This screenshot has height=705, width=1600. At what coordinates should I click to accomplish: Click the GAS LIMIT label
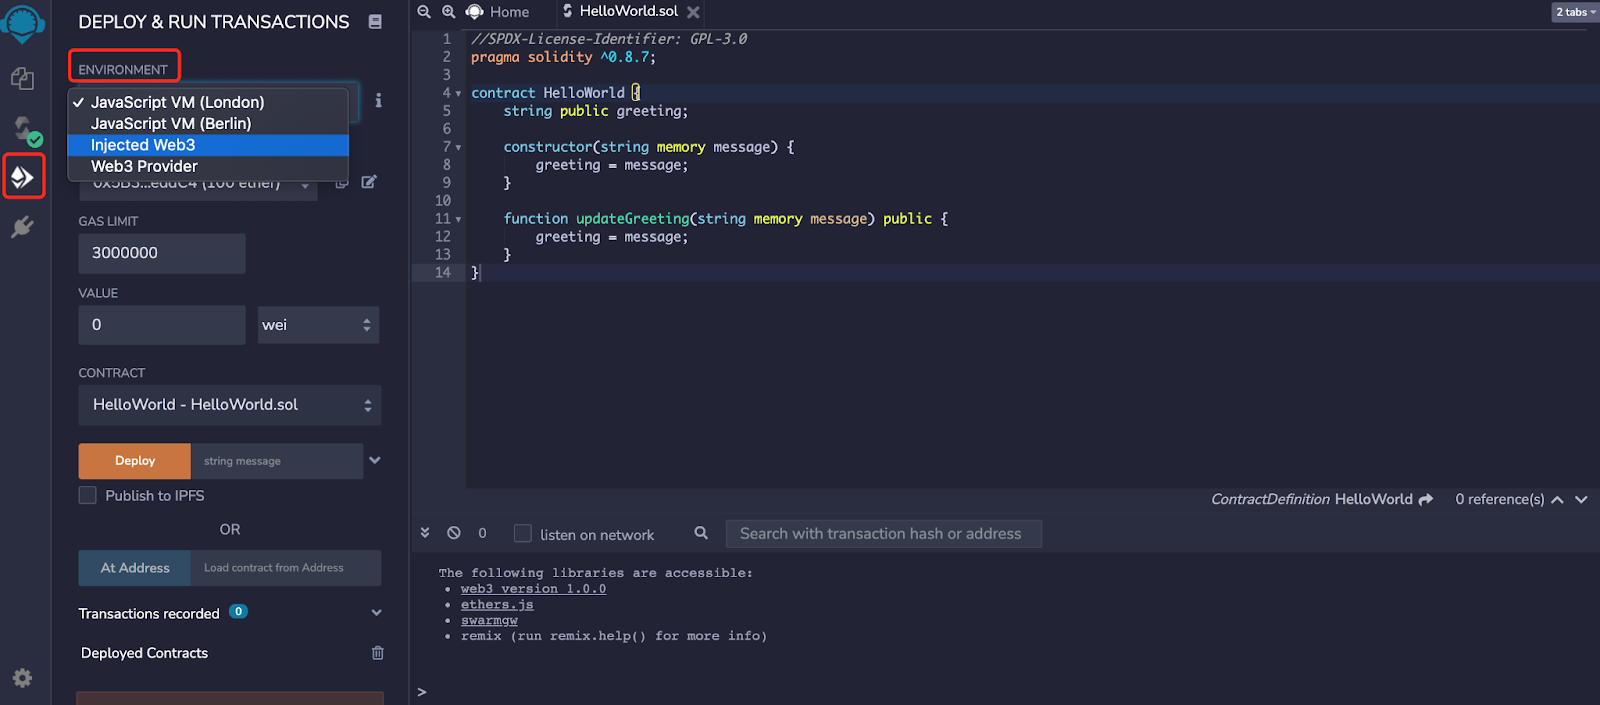pyautogui.click(x=108, y=221)
